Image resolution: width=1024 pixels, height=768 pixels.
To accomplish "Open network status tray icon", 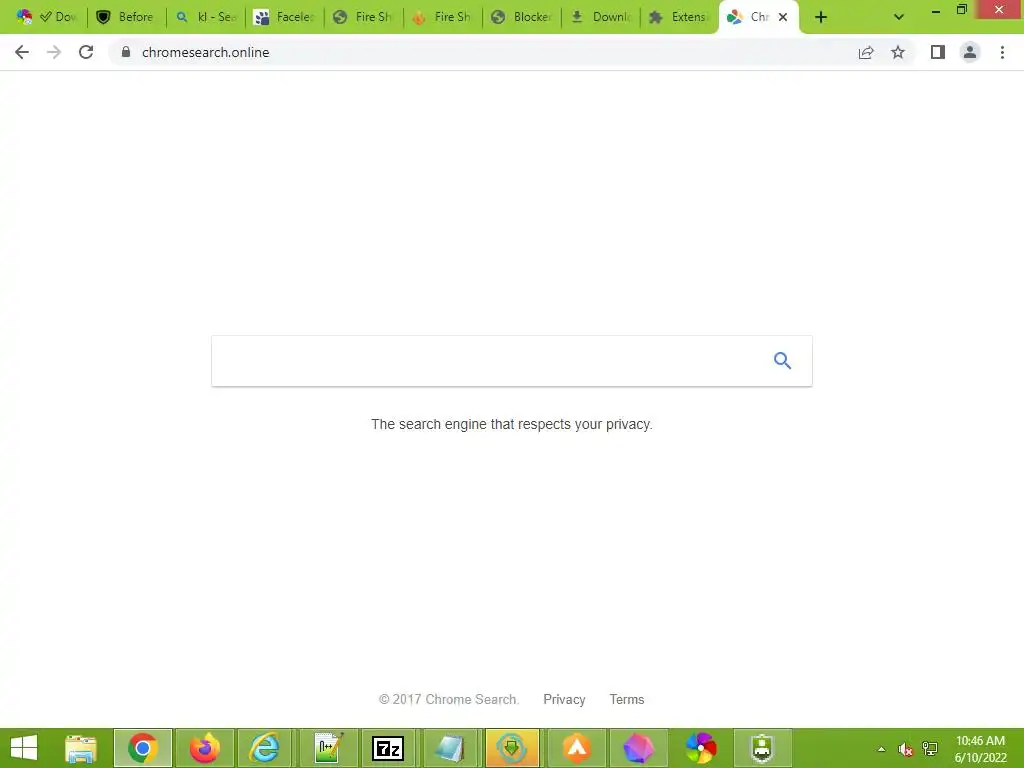I will [x=930, y=749].
